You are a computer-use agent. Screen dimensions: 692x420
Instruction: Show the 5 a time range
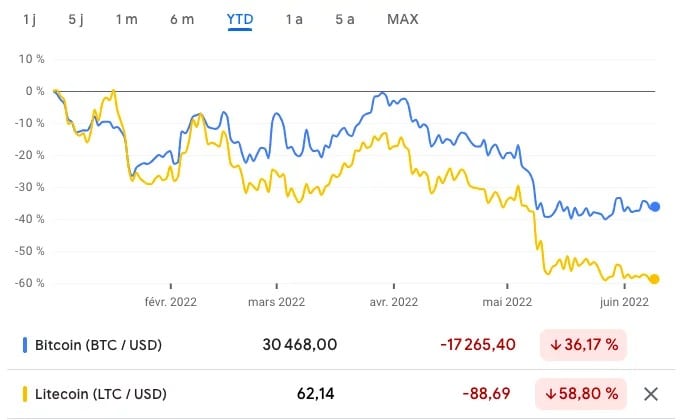[x=345, y=19]
